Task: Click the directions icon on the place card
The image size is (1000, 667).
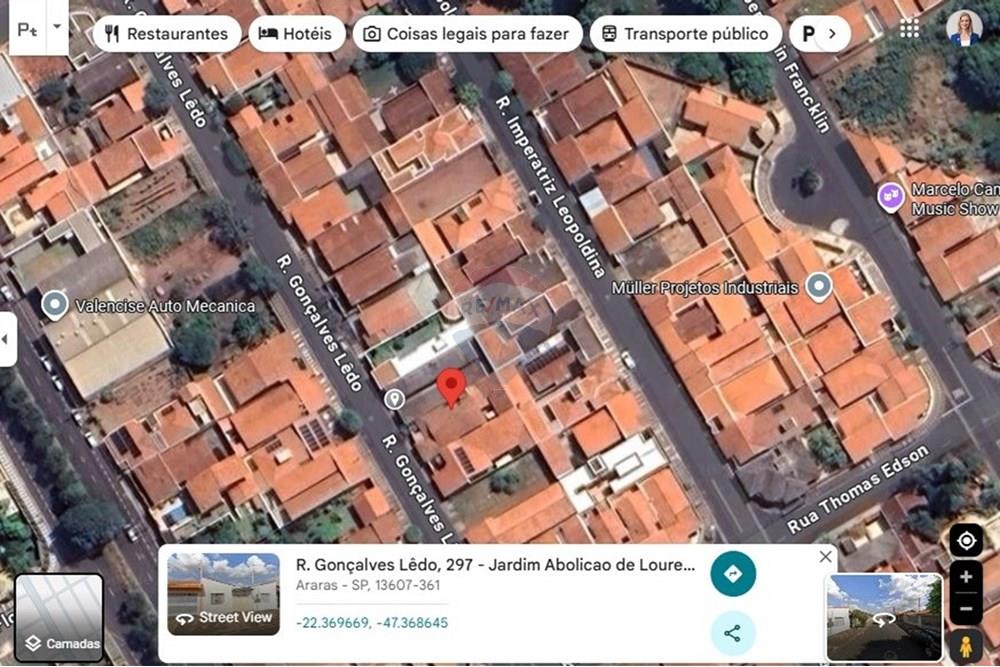Action: click(733, 574)
